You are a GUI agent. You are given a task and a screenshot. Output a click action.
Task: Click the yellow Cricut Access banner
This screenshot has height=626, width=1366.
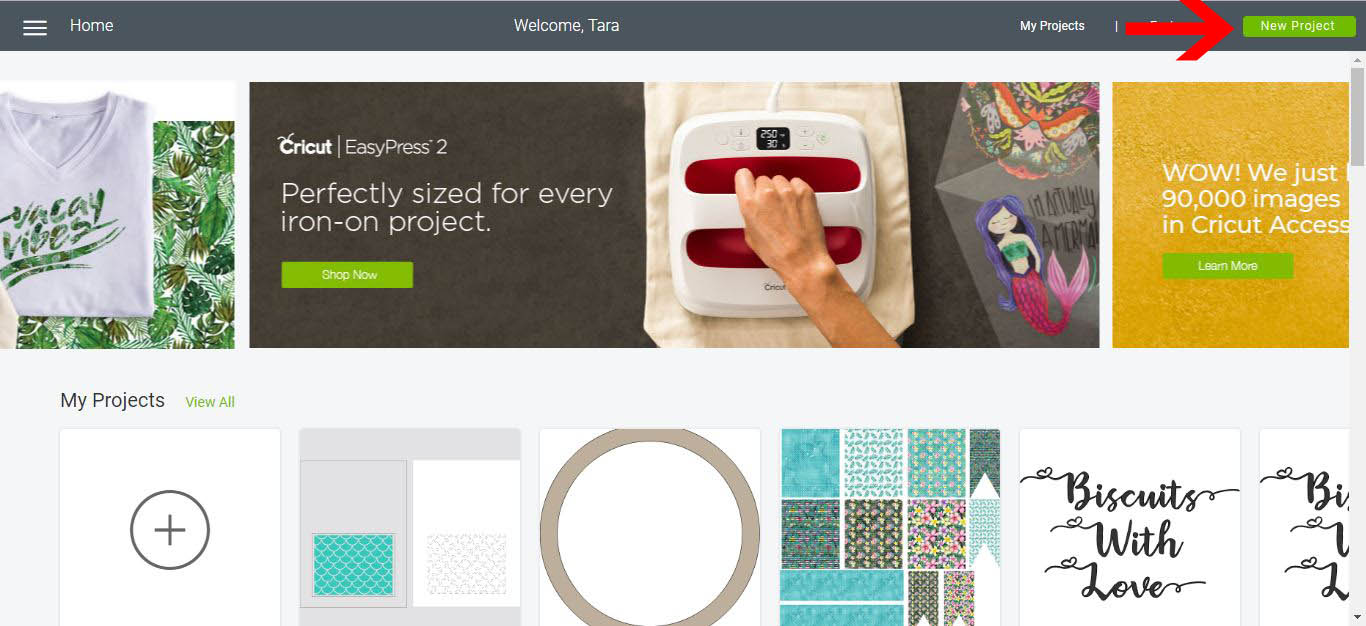point(1231,215)
